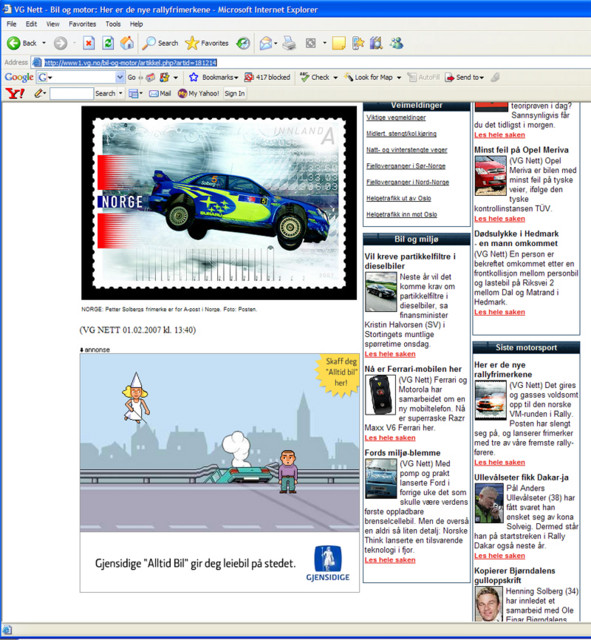
Task: Click headline 'Ullevålseter fikk Dakar-ja'
Action: (x=521, y=478)
